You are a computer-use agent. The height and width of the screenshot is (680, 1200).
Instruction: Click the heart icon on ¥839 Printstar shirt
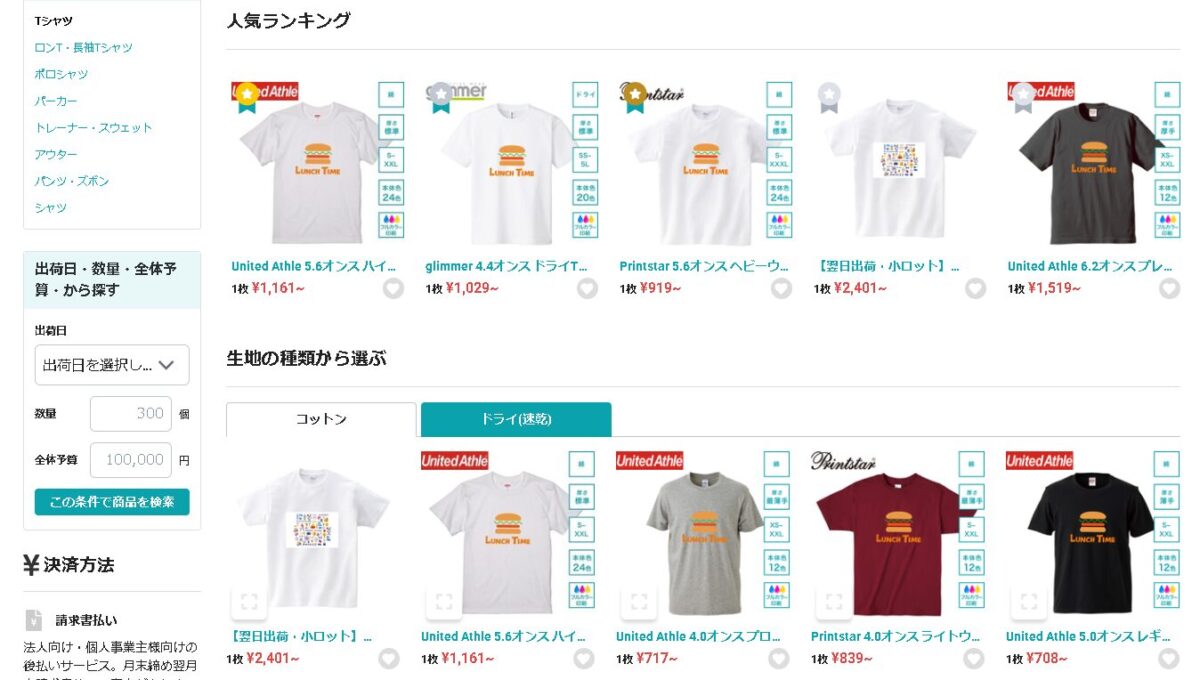(x=974, y=658)
